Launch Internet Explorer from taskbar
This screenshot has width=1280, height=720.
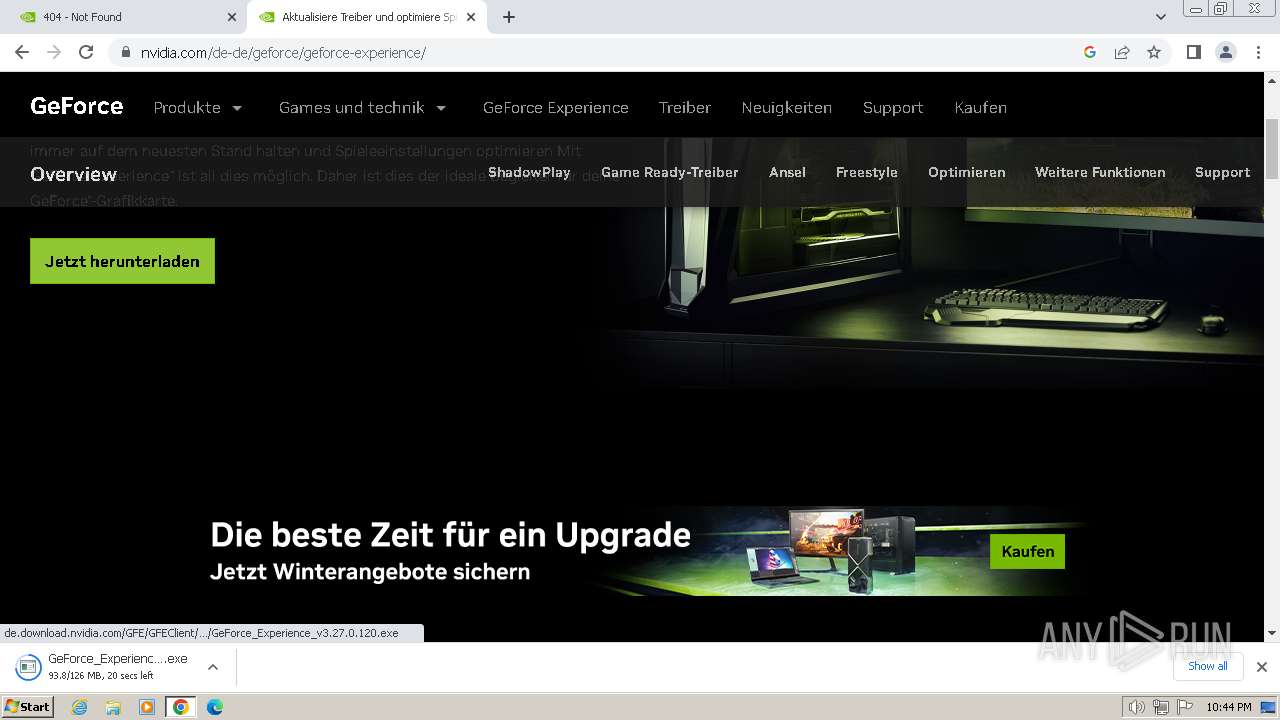[80, 707]
